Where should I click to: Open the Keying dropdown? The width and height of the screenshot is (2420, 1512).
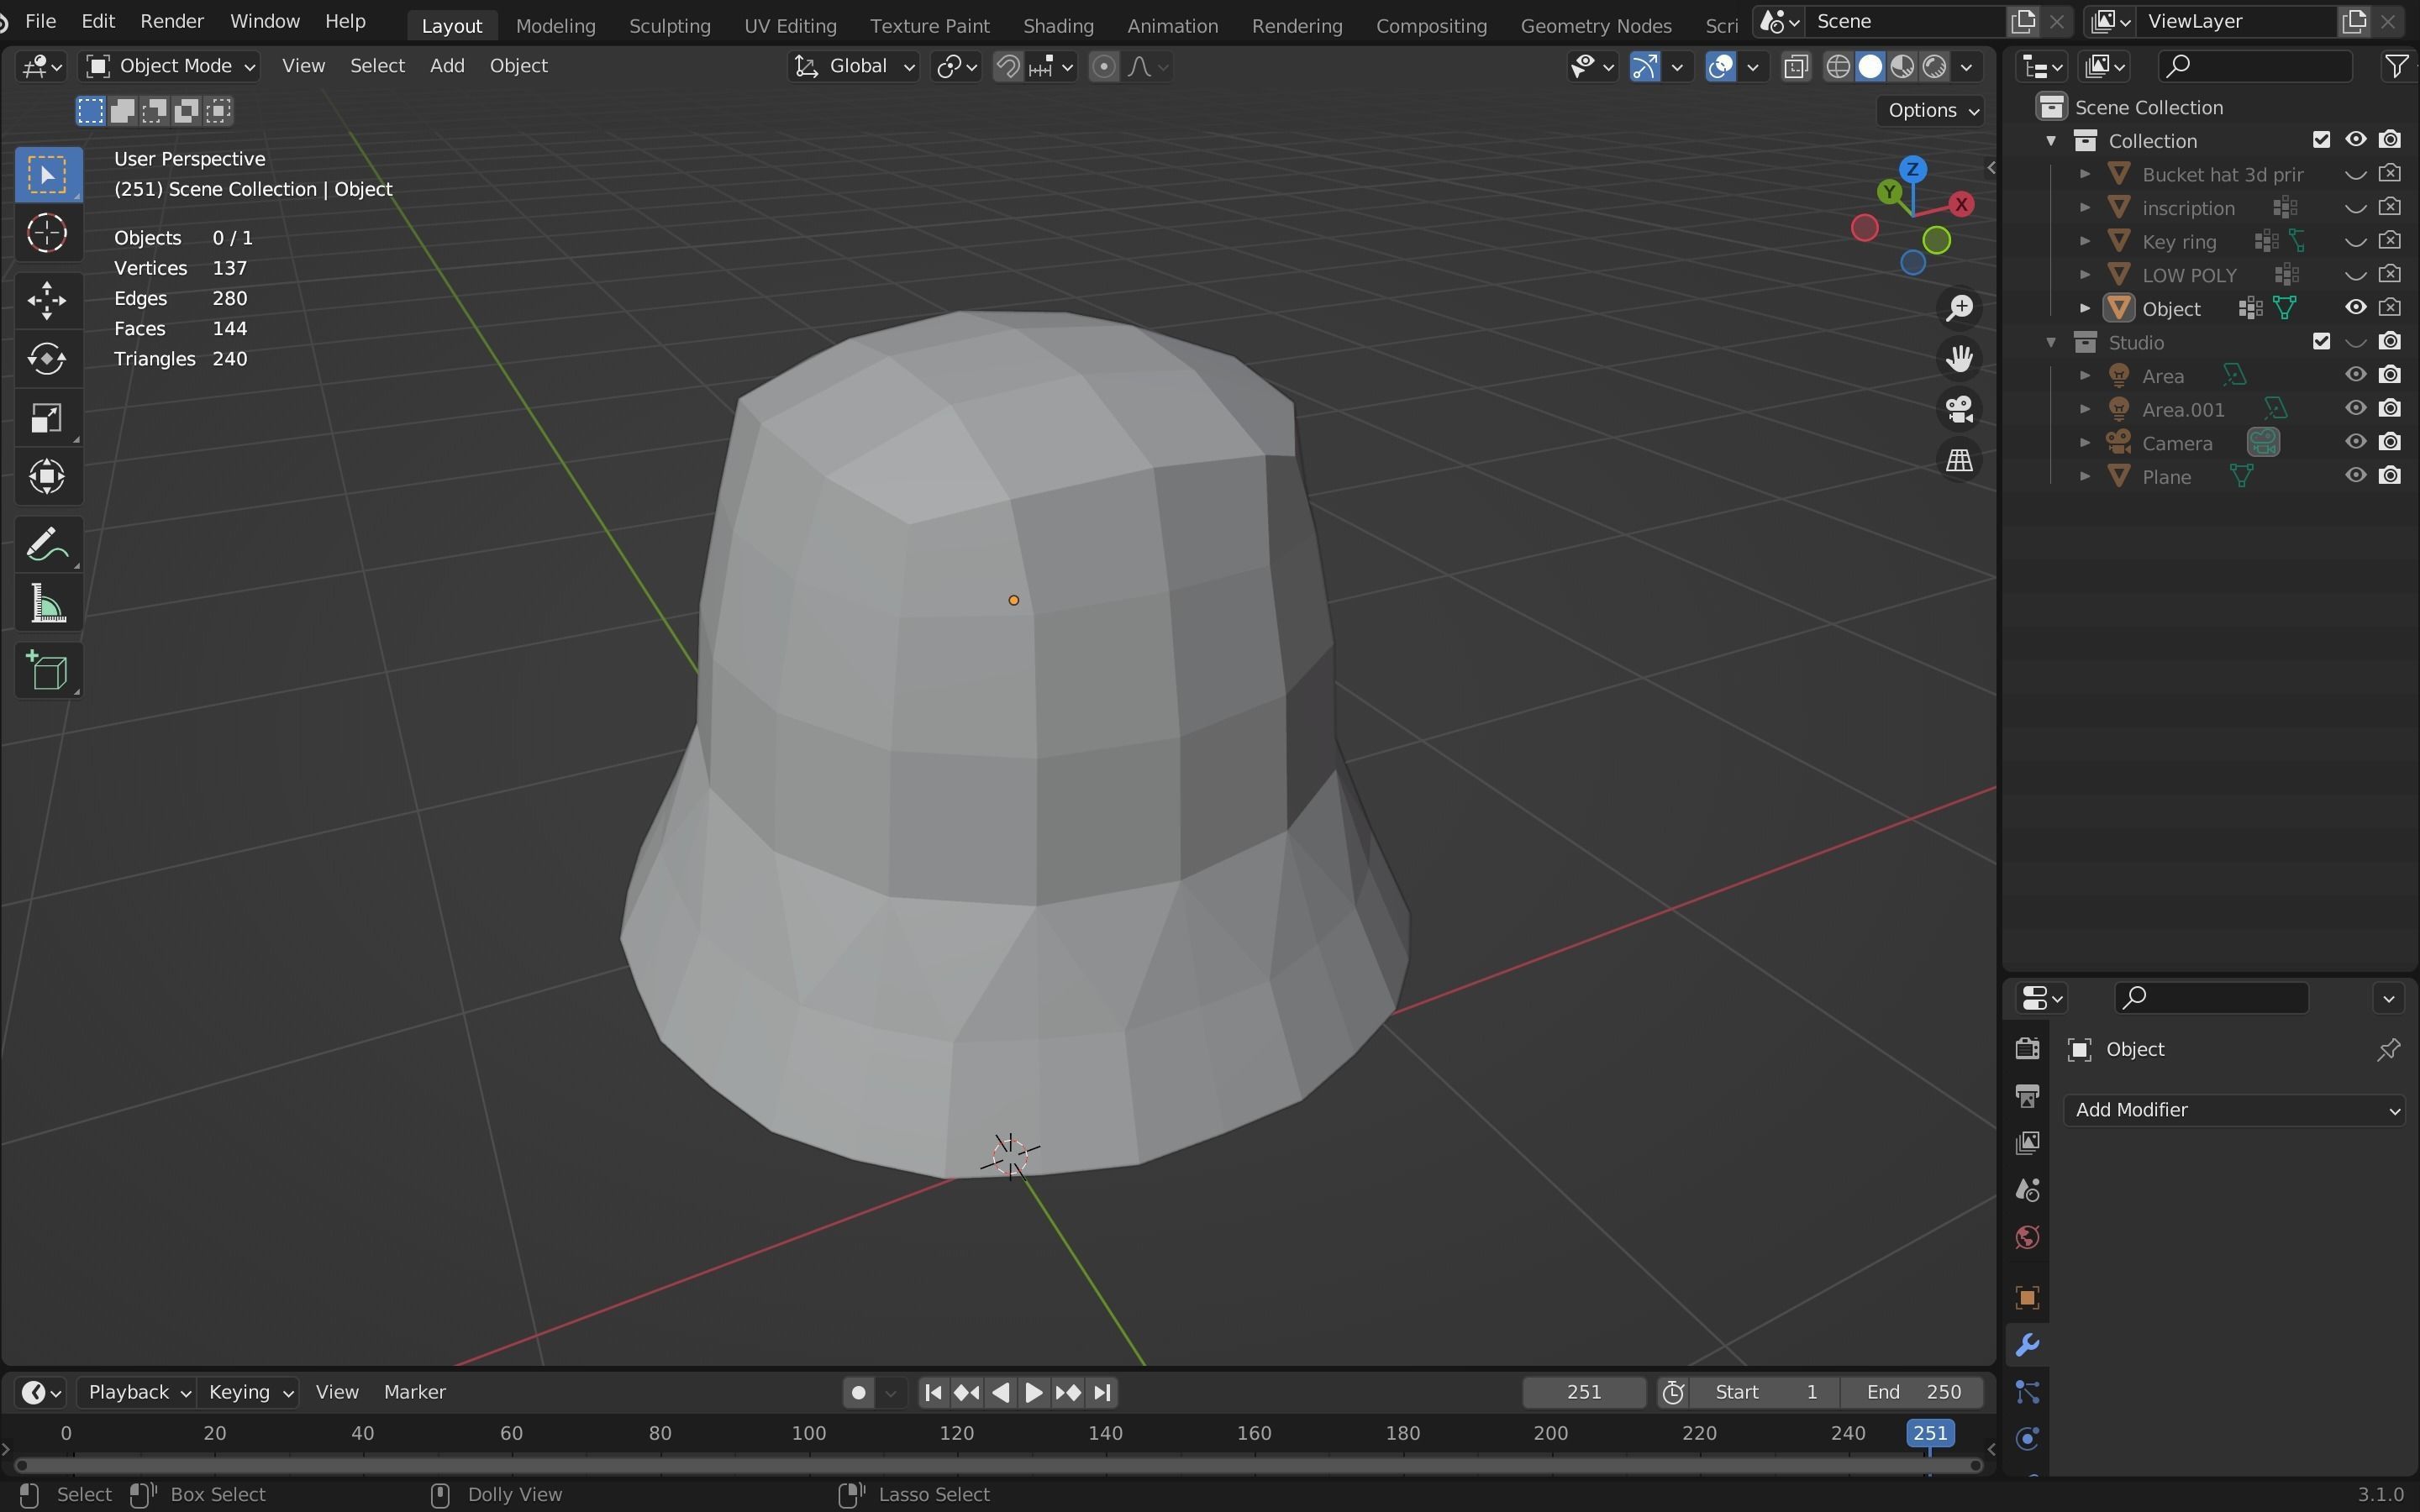(x=249, y=1392)
